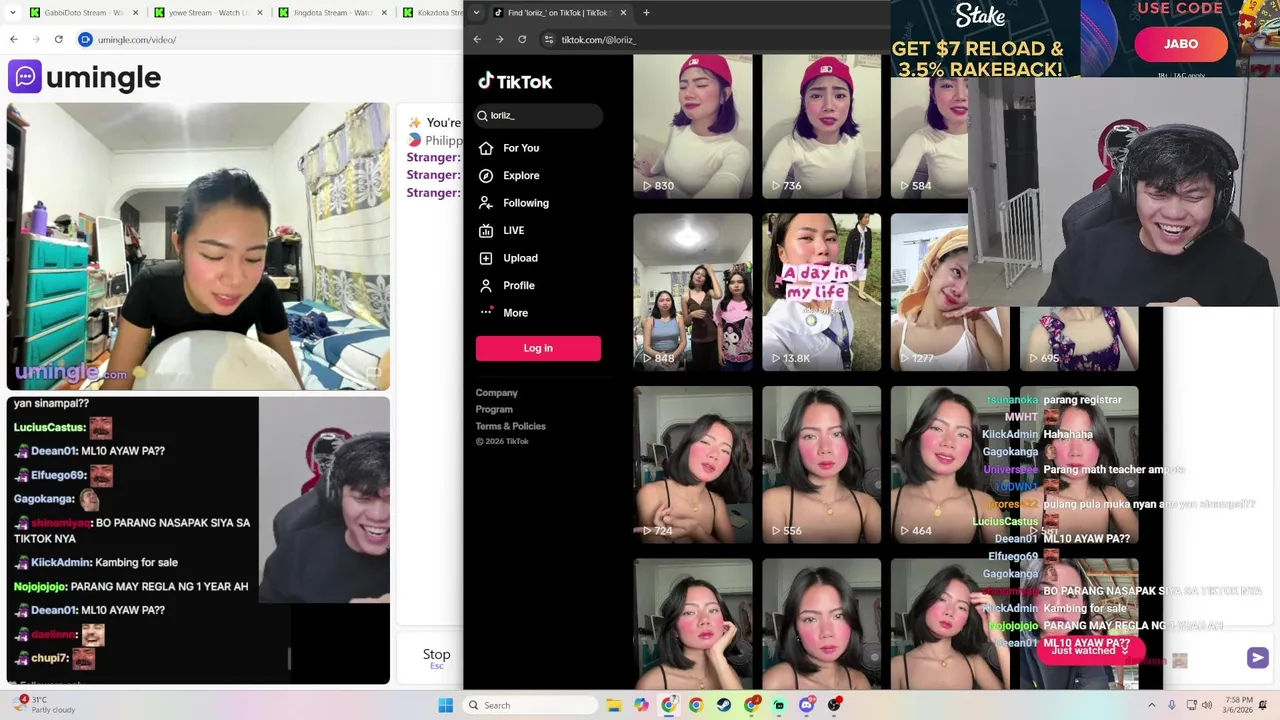1280x720 pixels.
Task: Go back in the TikTok browser window
Action: (477, 39)
